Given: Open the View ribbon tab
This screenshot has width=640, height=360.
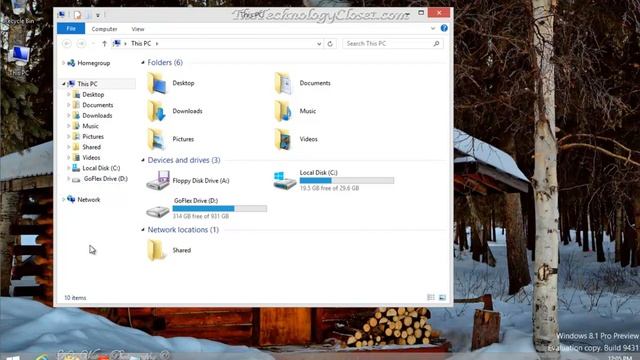Looking at the screenshot, I should 138,29.
